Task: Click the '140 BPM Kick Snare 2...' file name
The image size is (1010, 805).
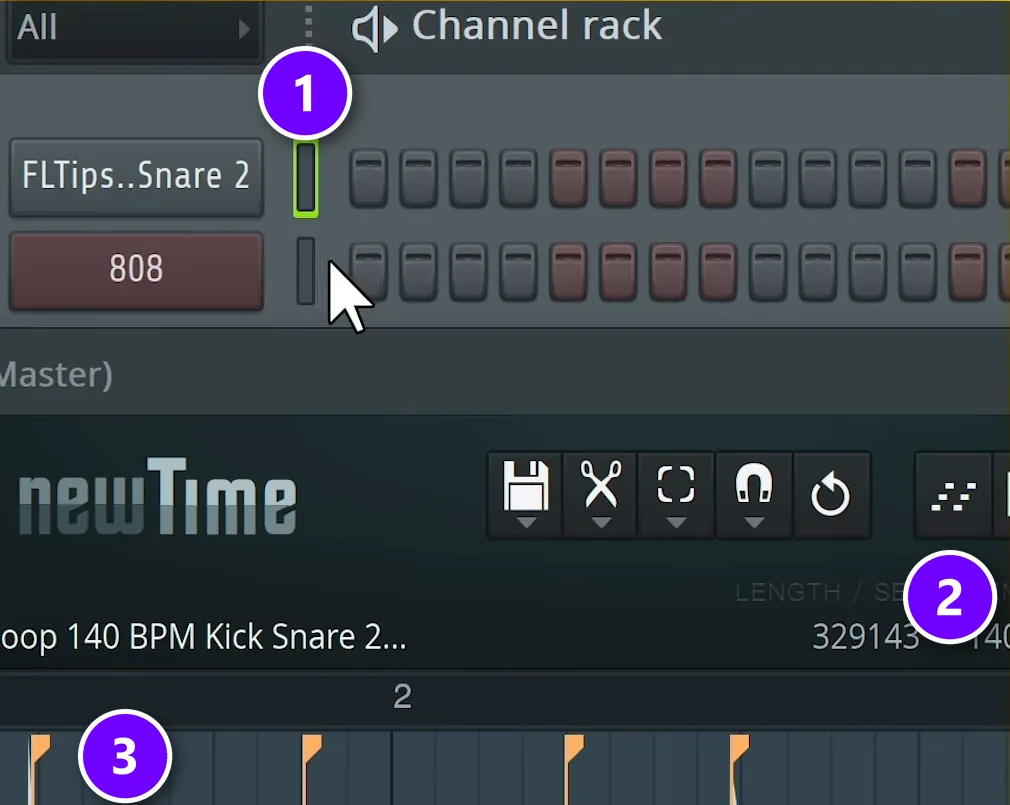Action: pyautogui.click(x=236, y=637)
